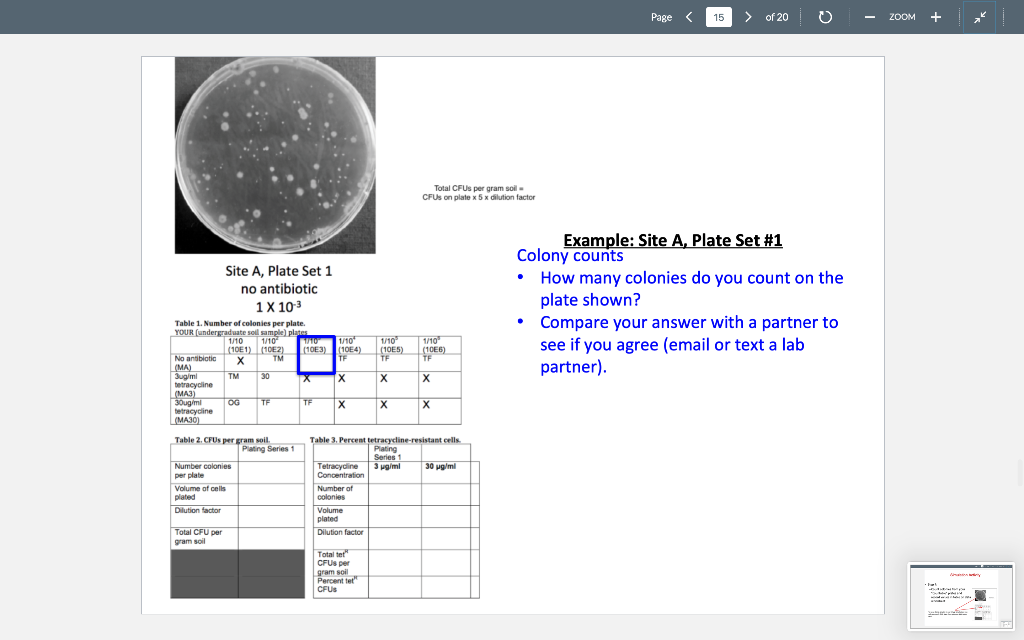Screen dimensions: 1024x640
Task: Click the petri dish photograph
Action: click(x=275, y=154)
